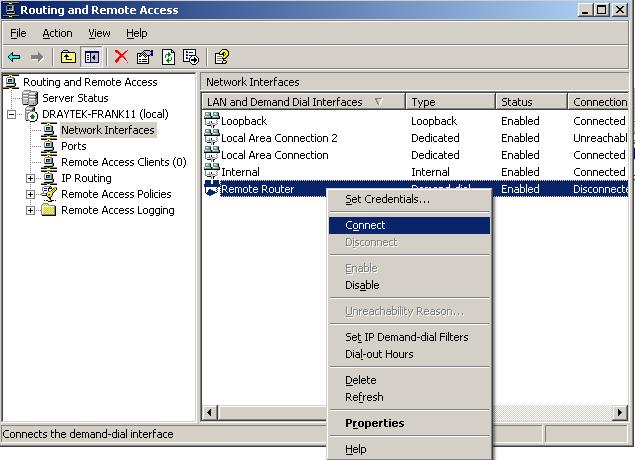635x460 pixels.
Task: Click the Refresh toolbar icon
Action: point(168,57)
